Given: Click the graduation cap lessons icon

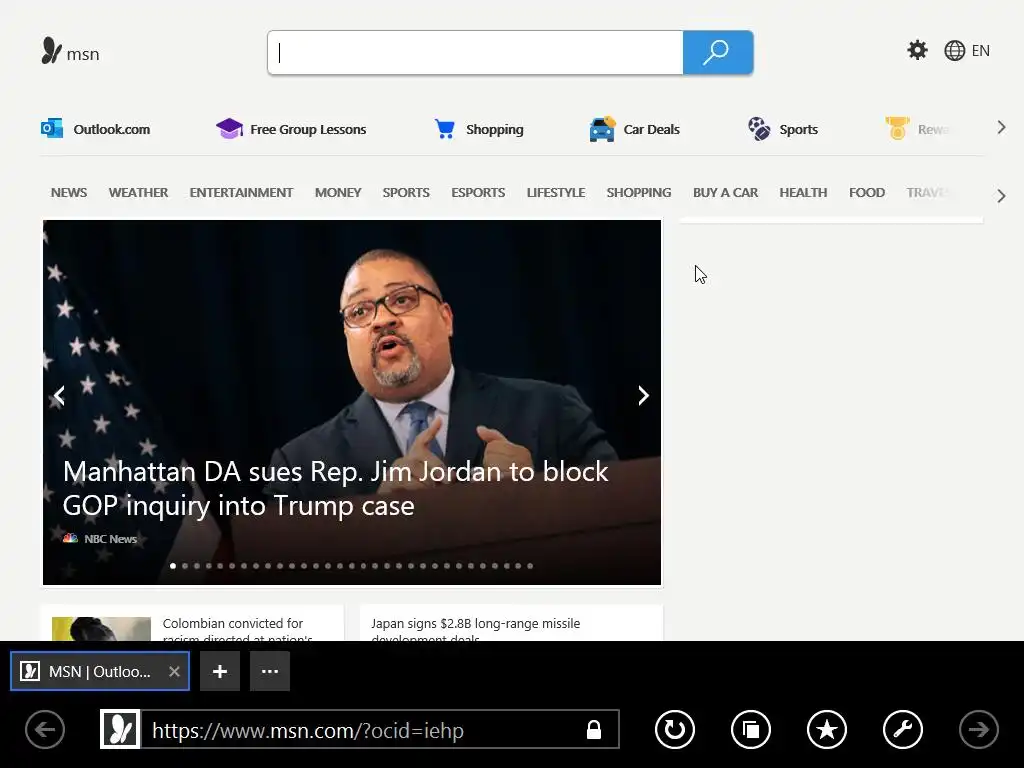Looking at the screenshot, I should [229, 129].
